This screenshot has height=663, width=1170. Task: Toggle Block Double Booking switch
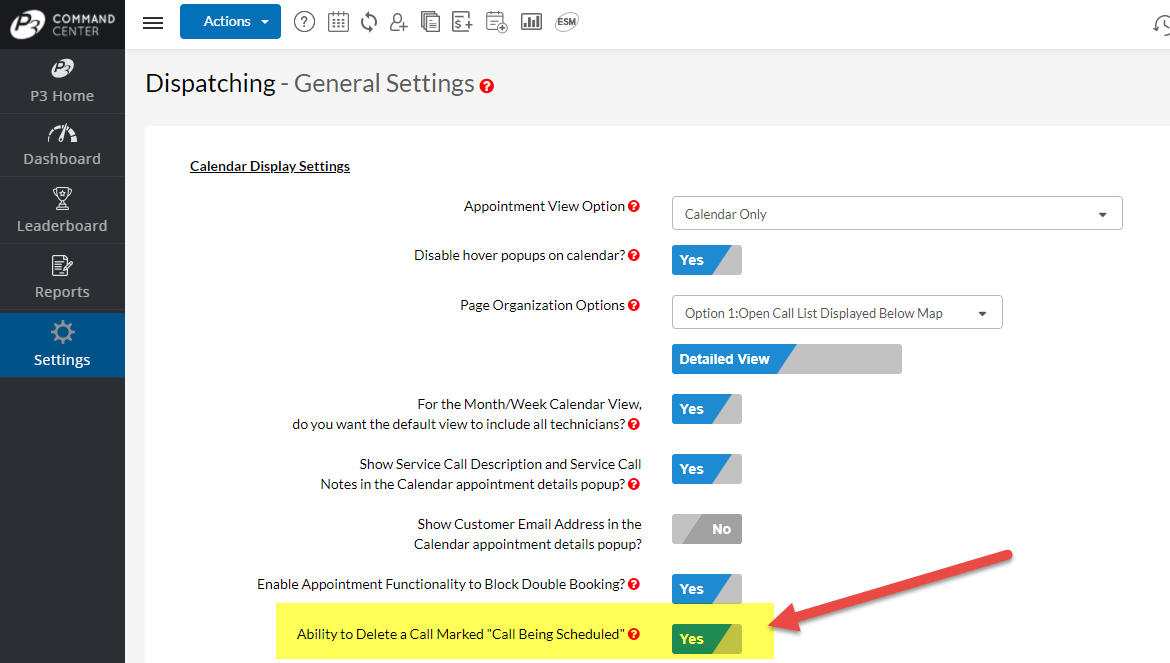(x=706, y=589)
